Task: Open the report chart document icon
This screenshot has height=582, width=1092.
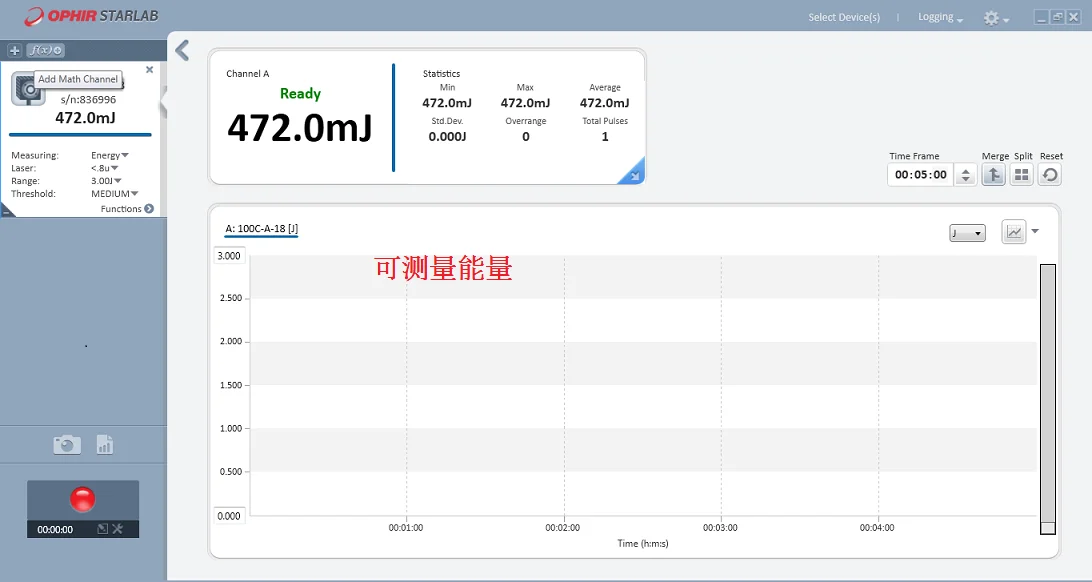Action: [104, 444]
